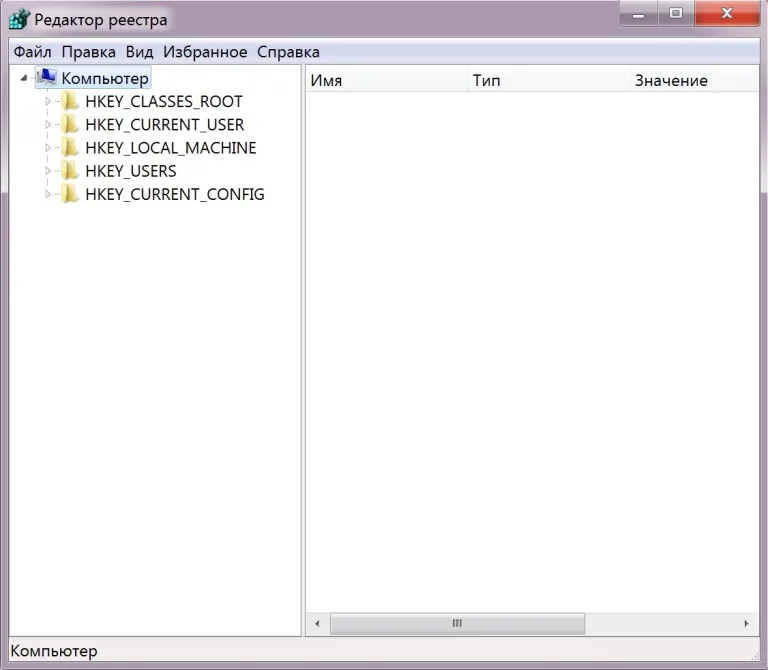The image size is (768, 670).
Task: Click the right arrow of horizontal scrollbar
Action: point(746,623)
